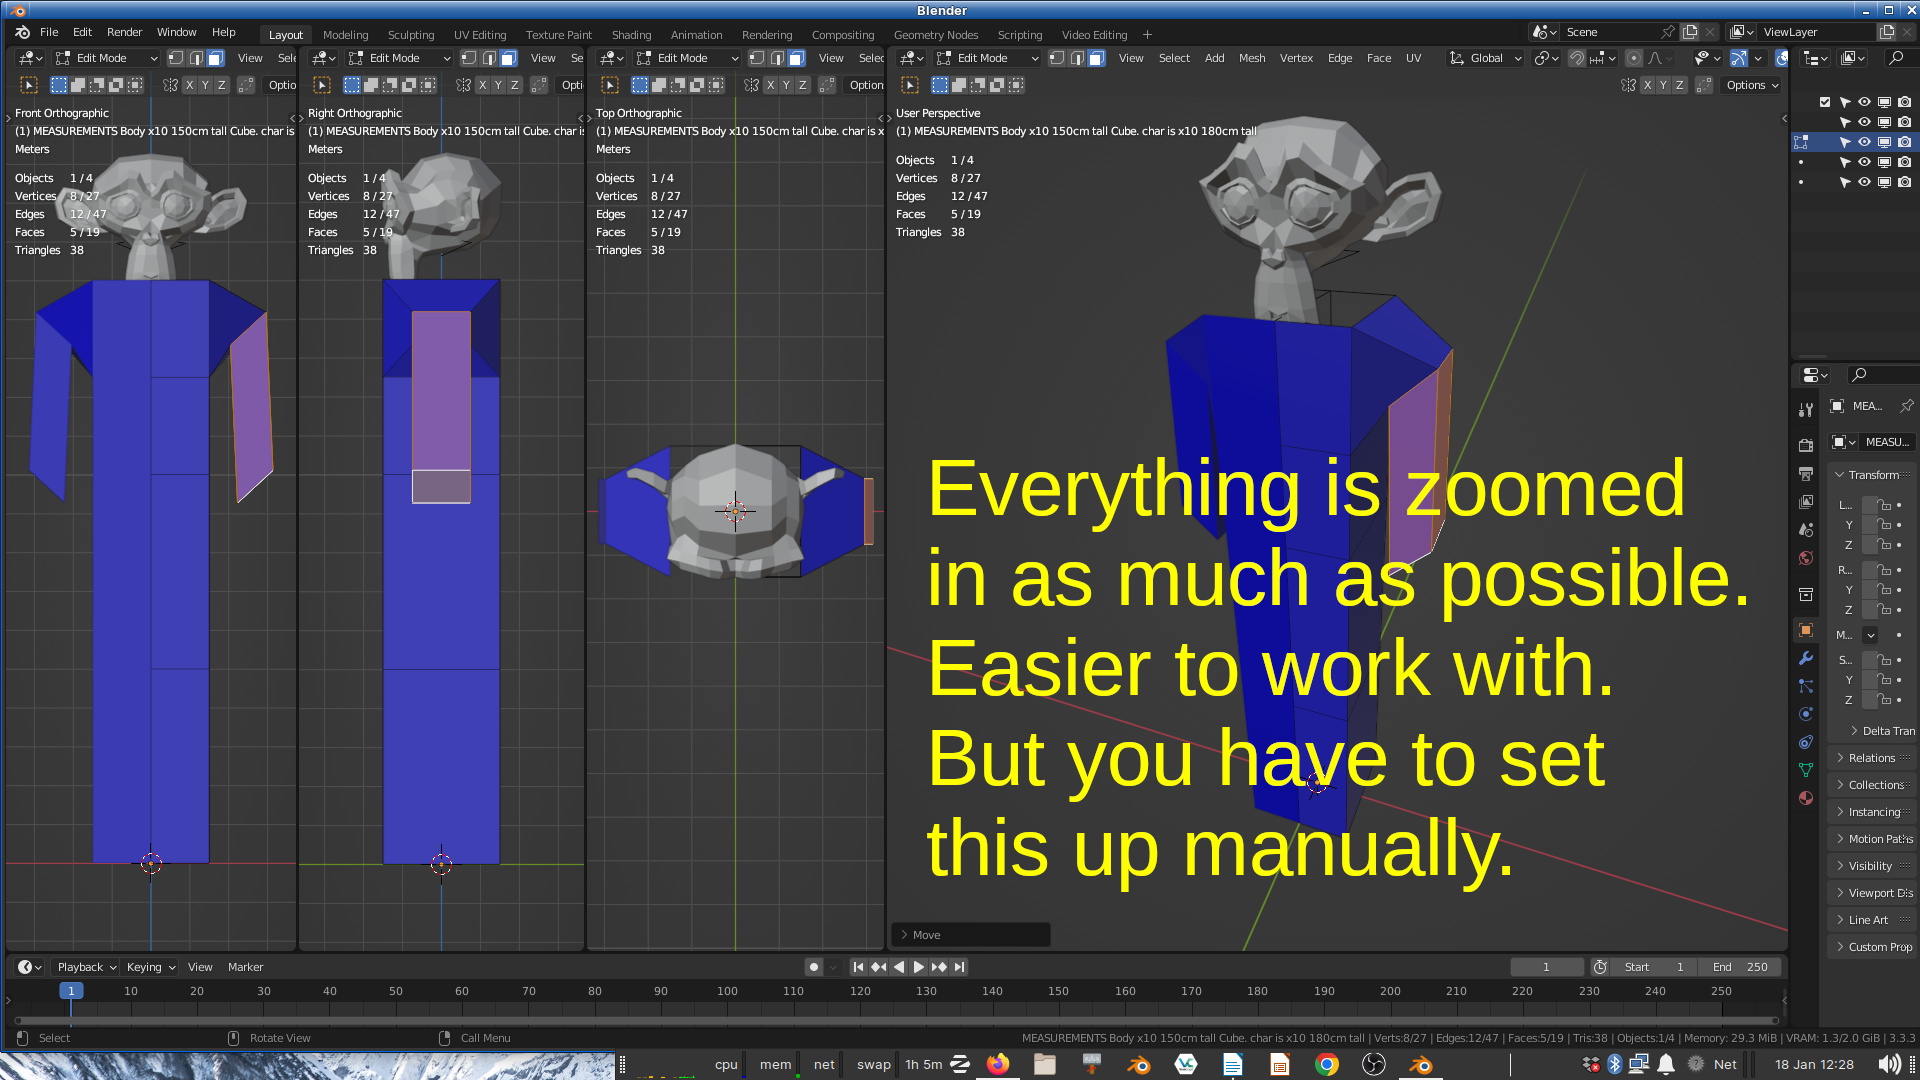Open the Modifiers wrench properties tab
Viewport: 1920px width, 1080px height.
pos(1805,658)
